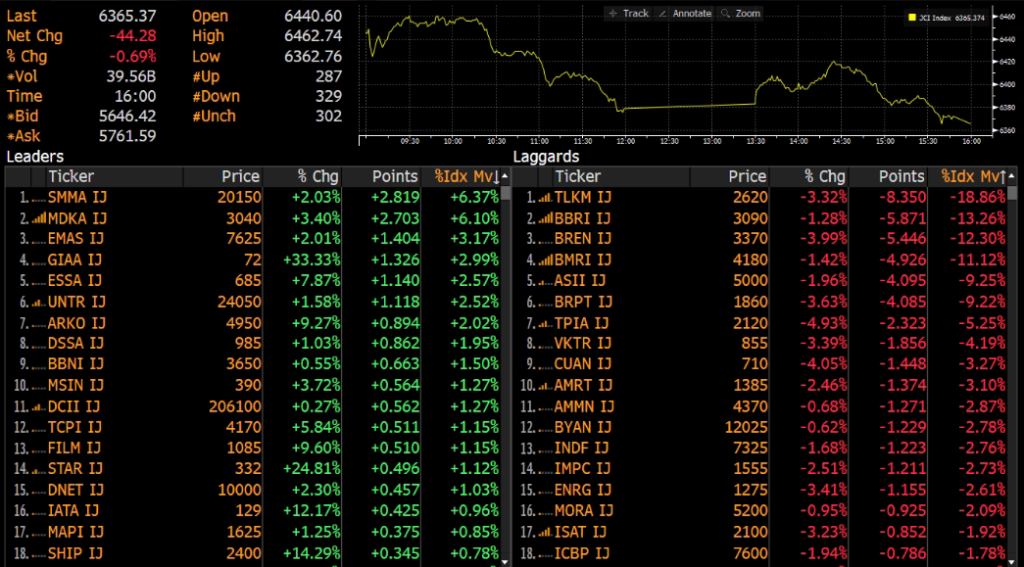Image resolution: width=1024 pixels, height=567 pixels.
Task: Click the Leaders Ticker column header
Action: 71,176
